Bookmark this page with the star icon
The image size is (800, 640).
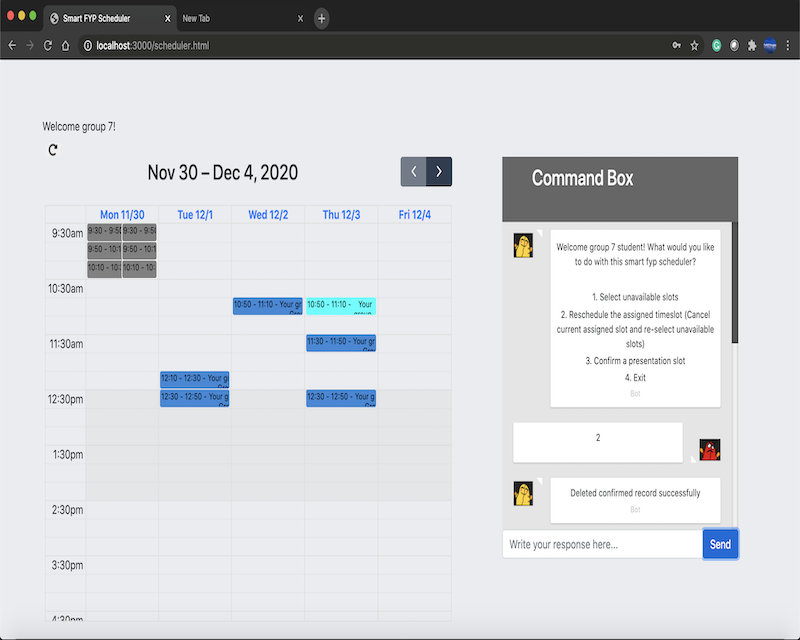click(694, 45)
